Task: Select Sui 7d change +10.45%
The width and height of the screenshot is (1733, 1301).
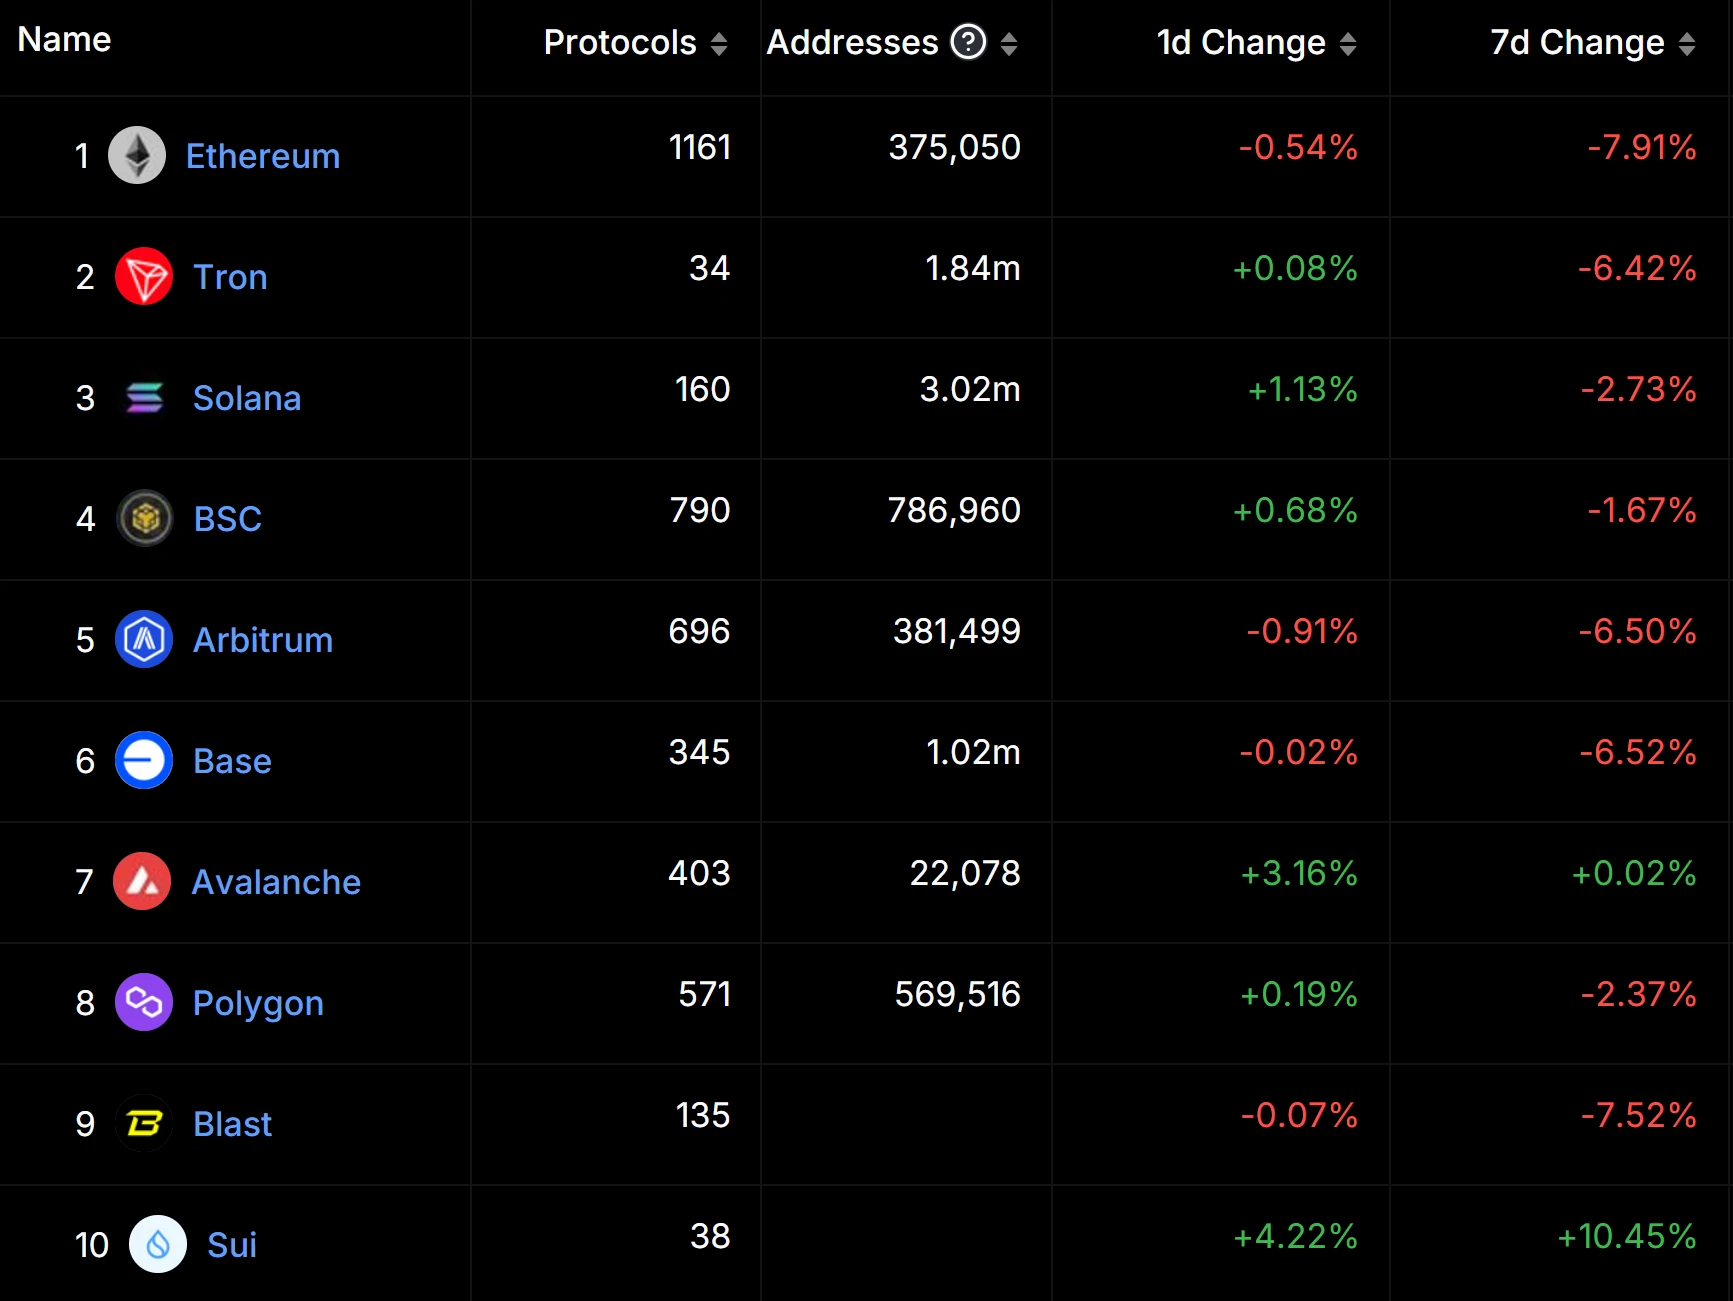Action: click(x=1627, y=1236)
